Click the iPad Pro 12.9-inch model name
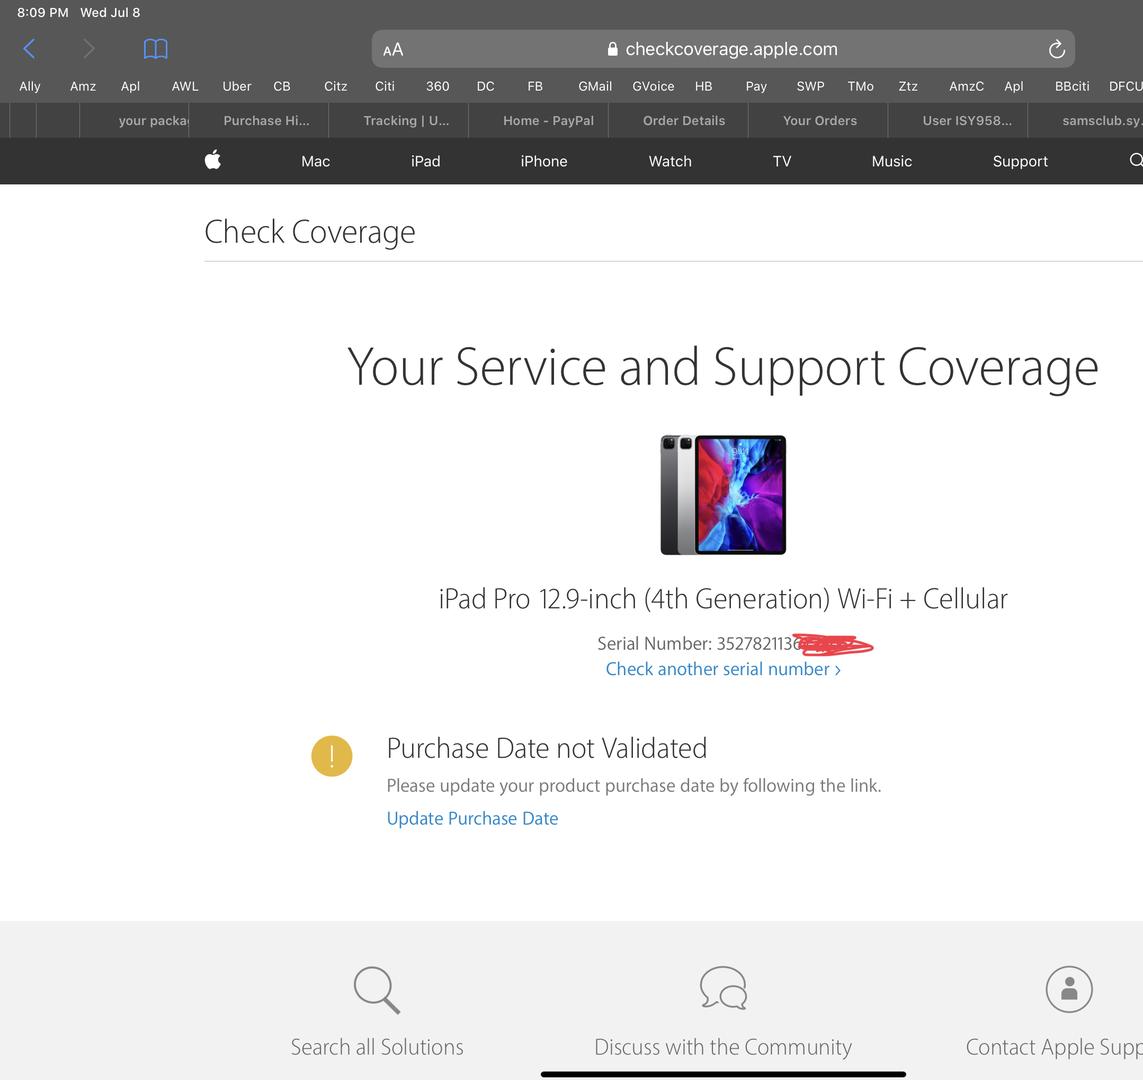Image resolution: width=1143 pixels, height=1080 pixels. (x=723, y=598)
